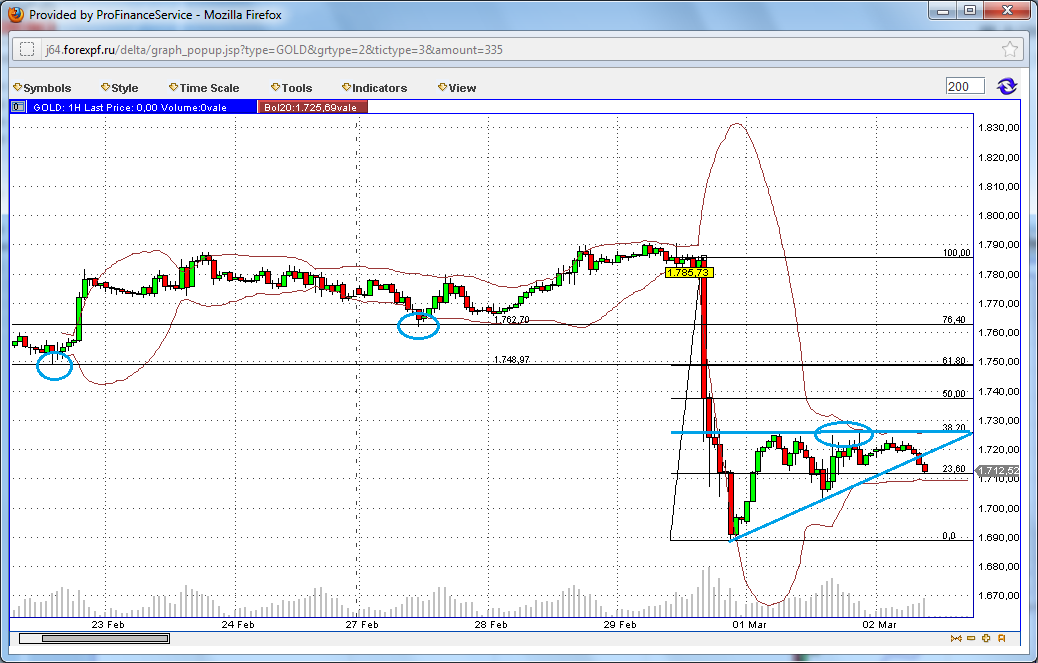
Task: Open the View menu
Action: 457,88
